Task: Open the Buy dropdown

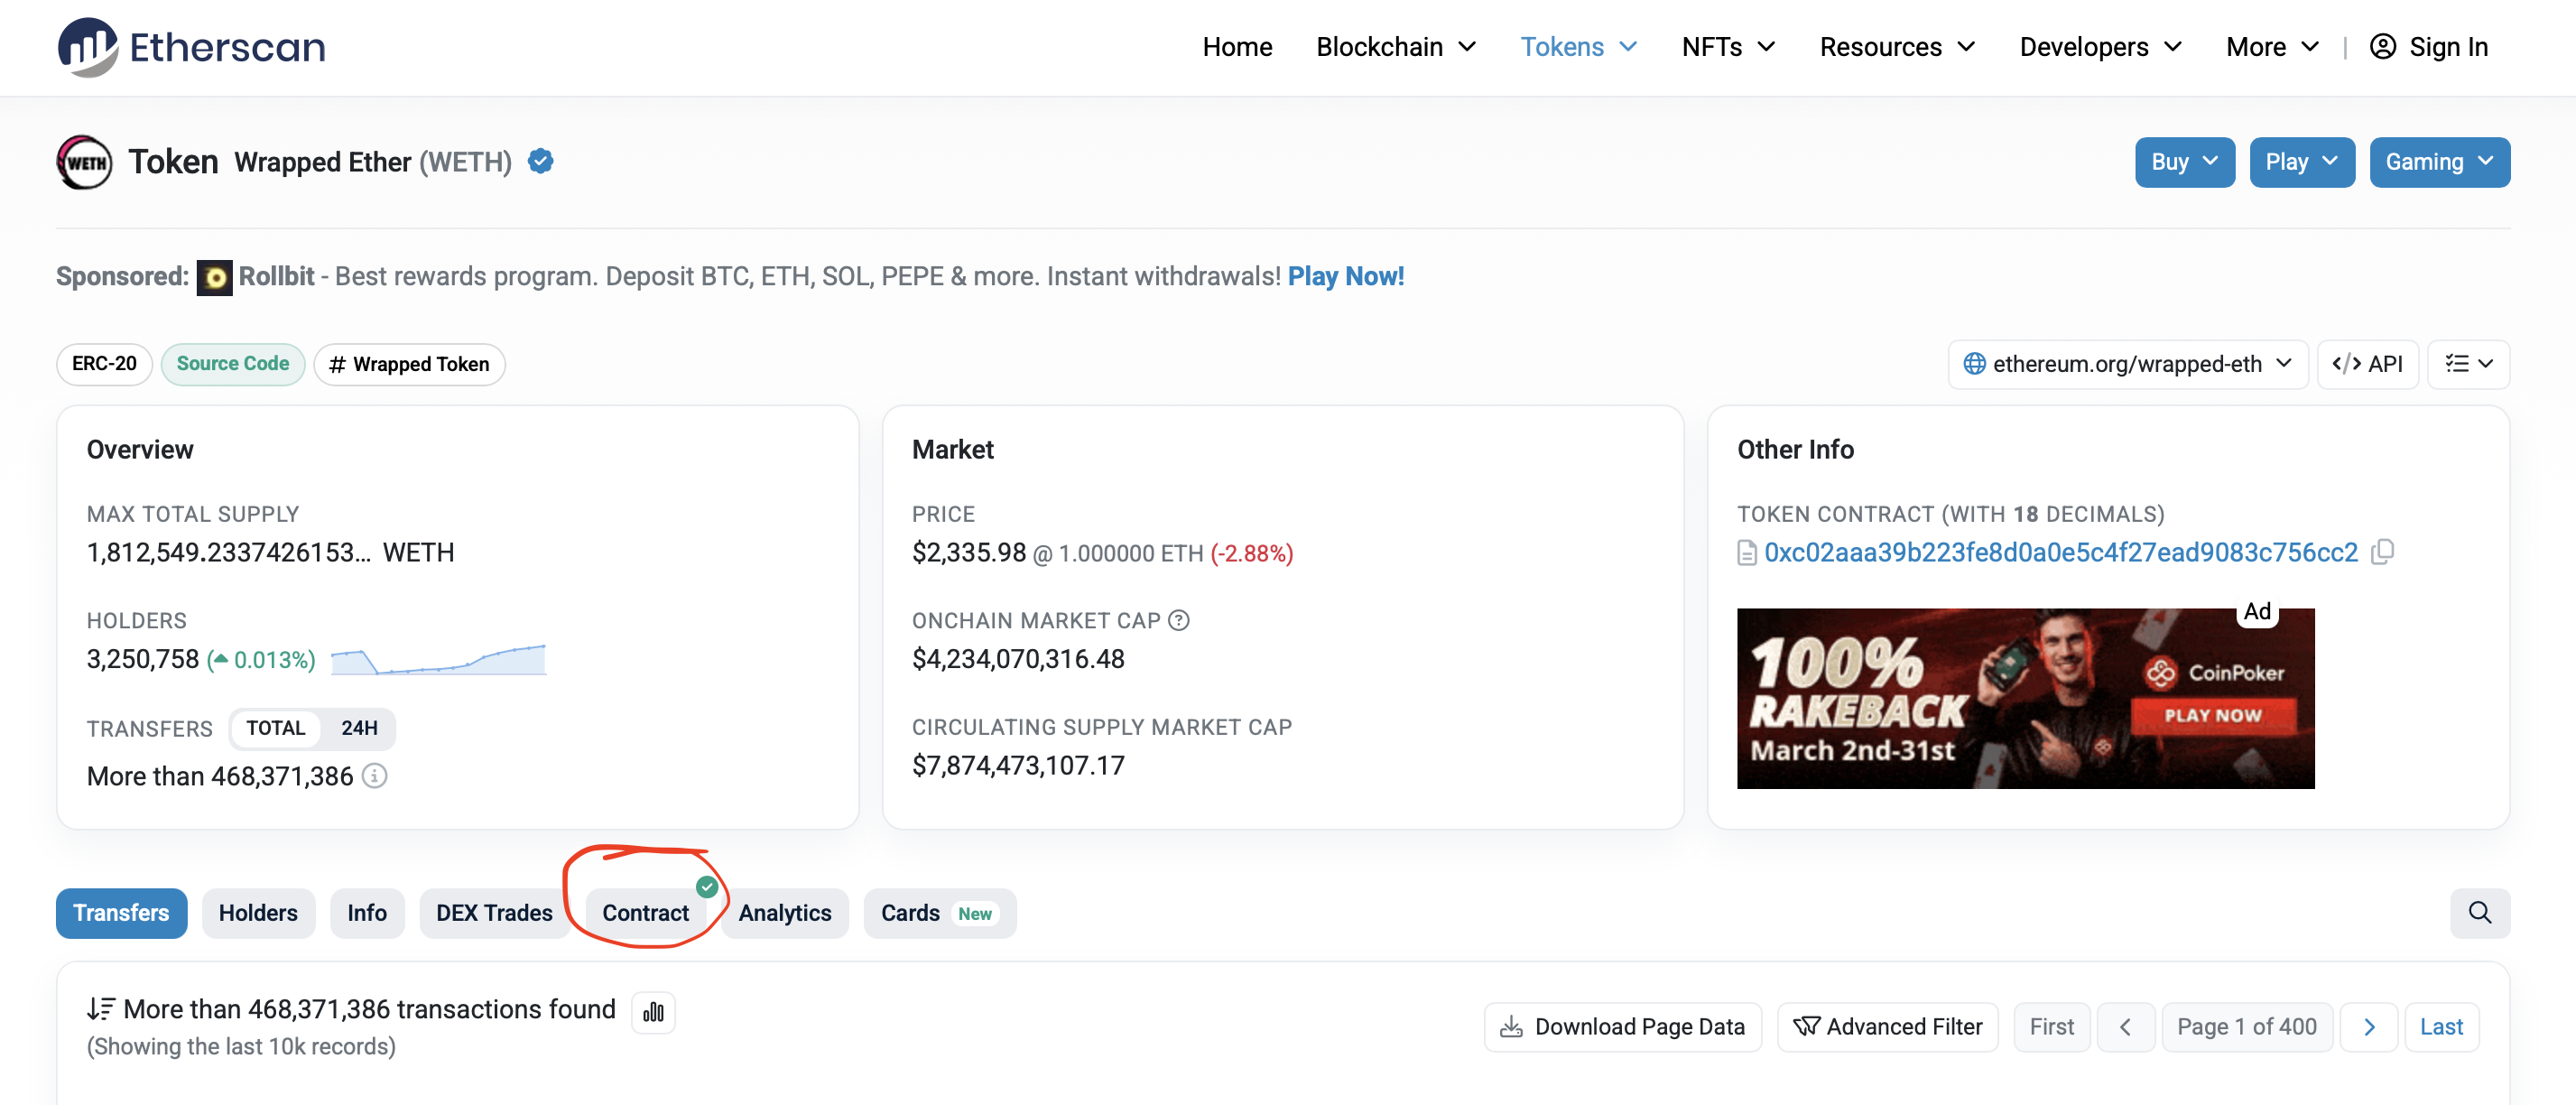Action: tap(2184, 162)
